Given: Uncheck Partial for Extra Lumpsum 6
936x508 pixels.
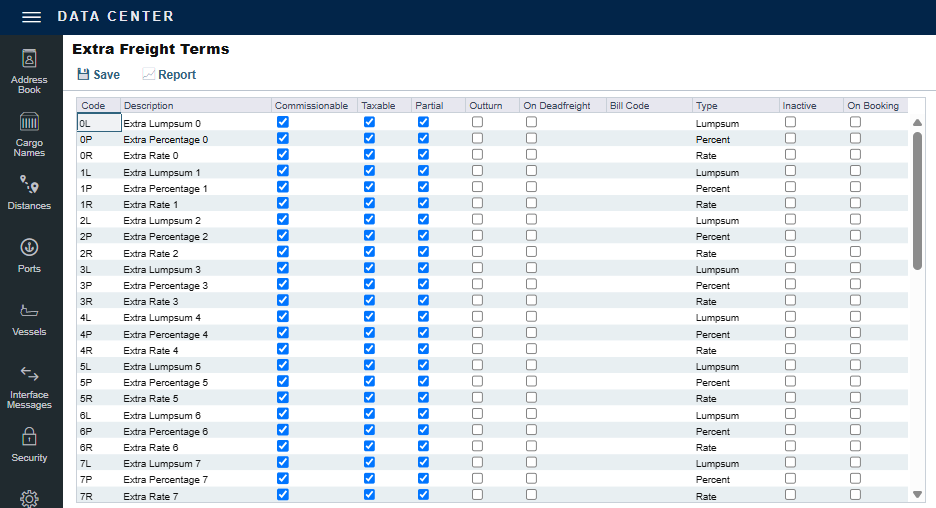Looking at the screenshot, I should [423, 414].
